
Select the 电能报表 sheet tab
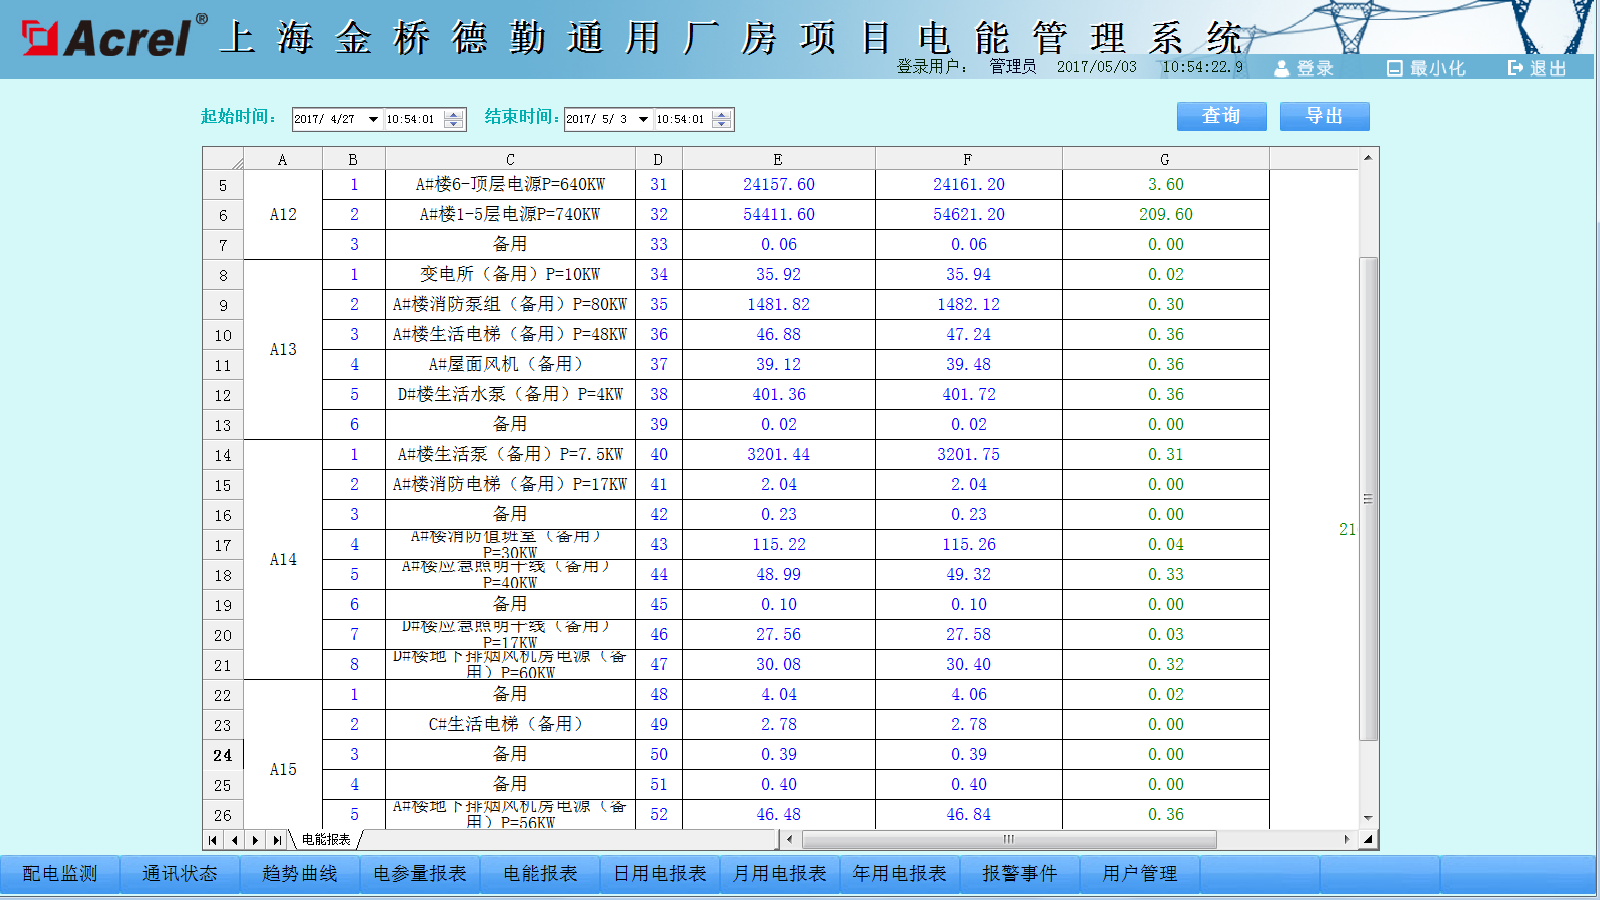[x=326, y=840]
